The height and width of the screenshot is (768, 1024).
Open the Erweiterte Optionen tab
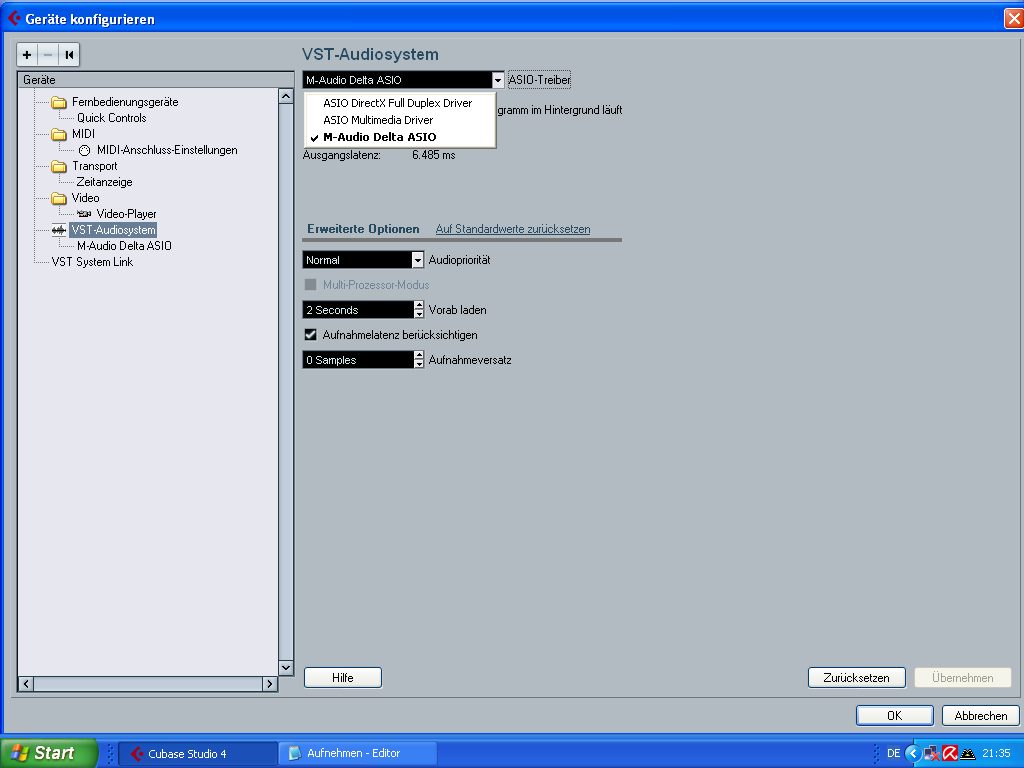point(363,229)
